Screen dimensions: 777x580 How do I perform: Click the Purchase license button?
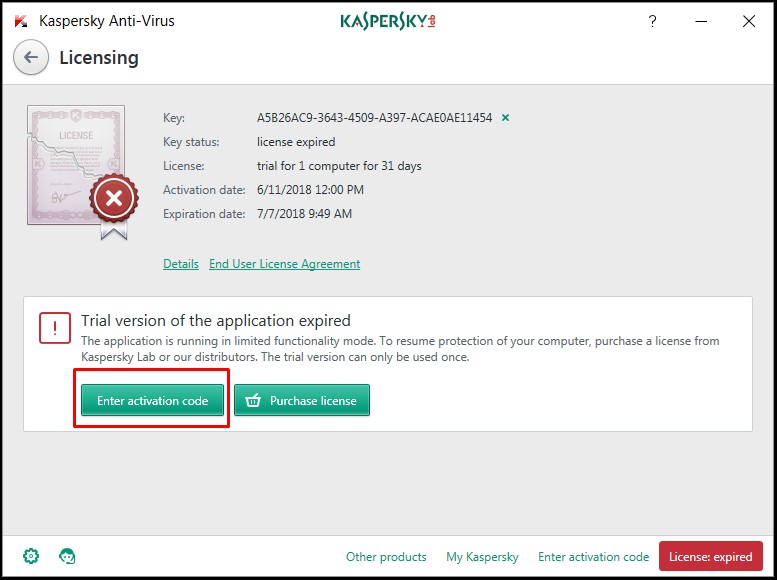(x=302, y=400)
